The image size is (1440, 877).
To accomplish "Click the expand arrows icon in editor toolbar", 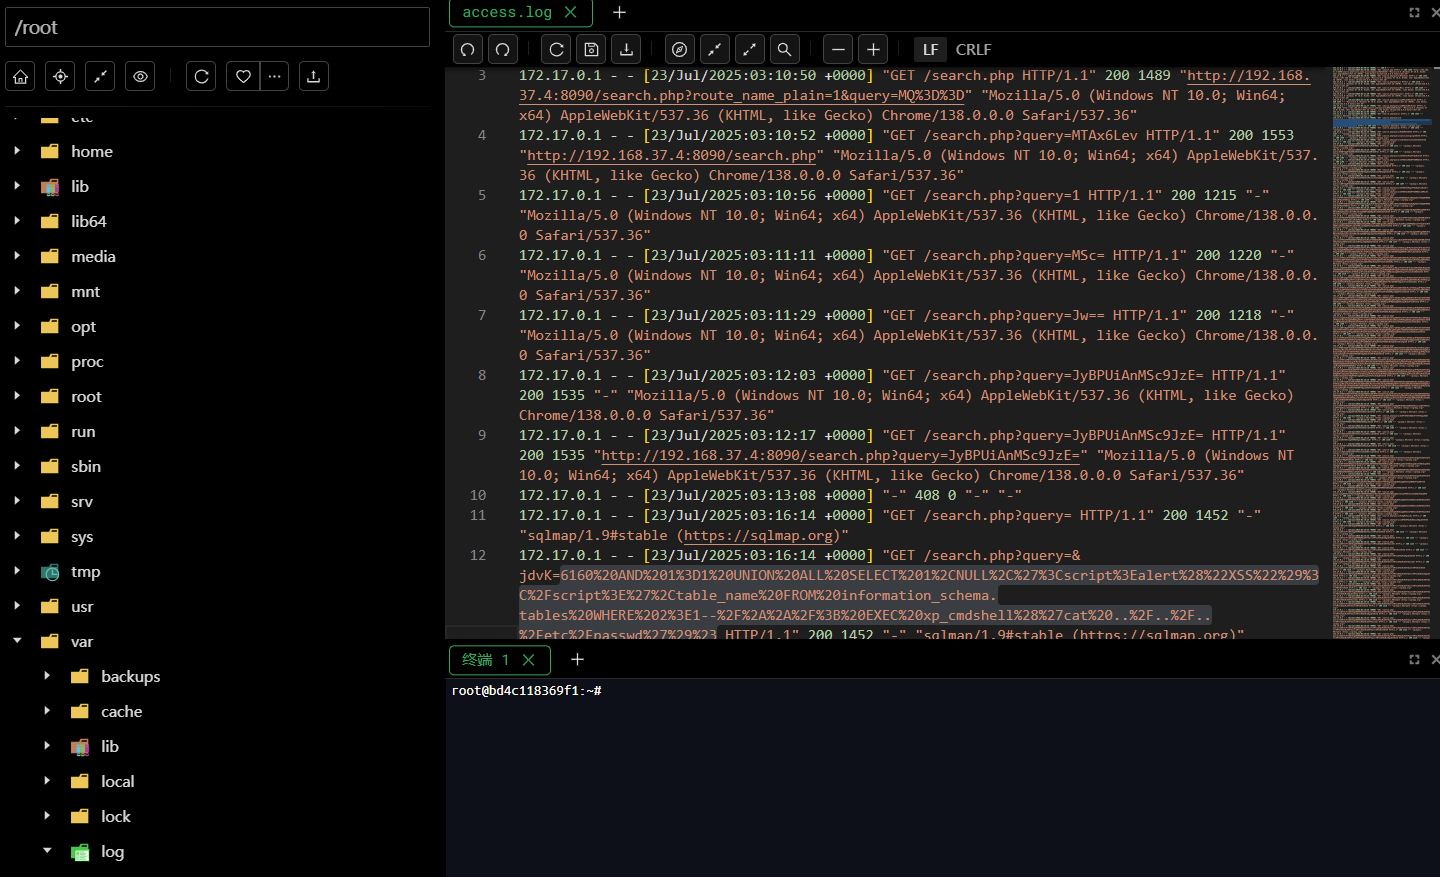I will click(749, 49).
